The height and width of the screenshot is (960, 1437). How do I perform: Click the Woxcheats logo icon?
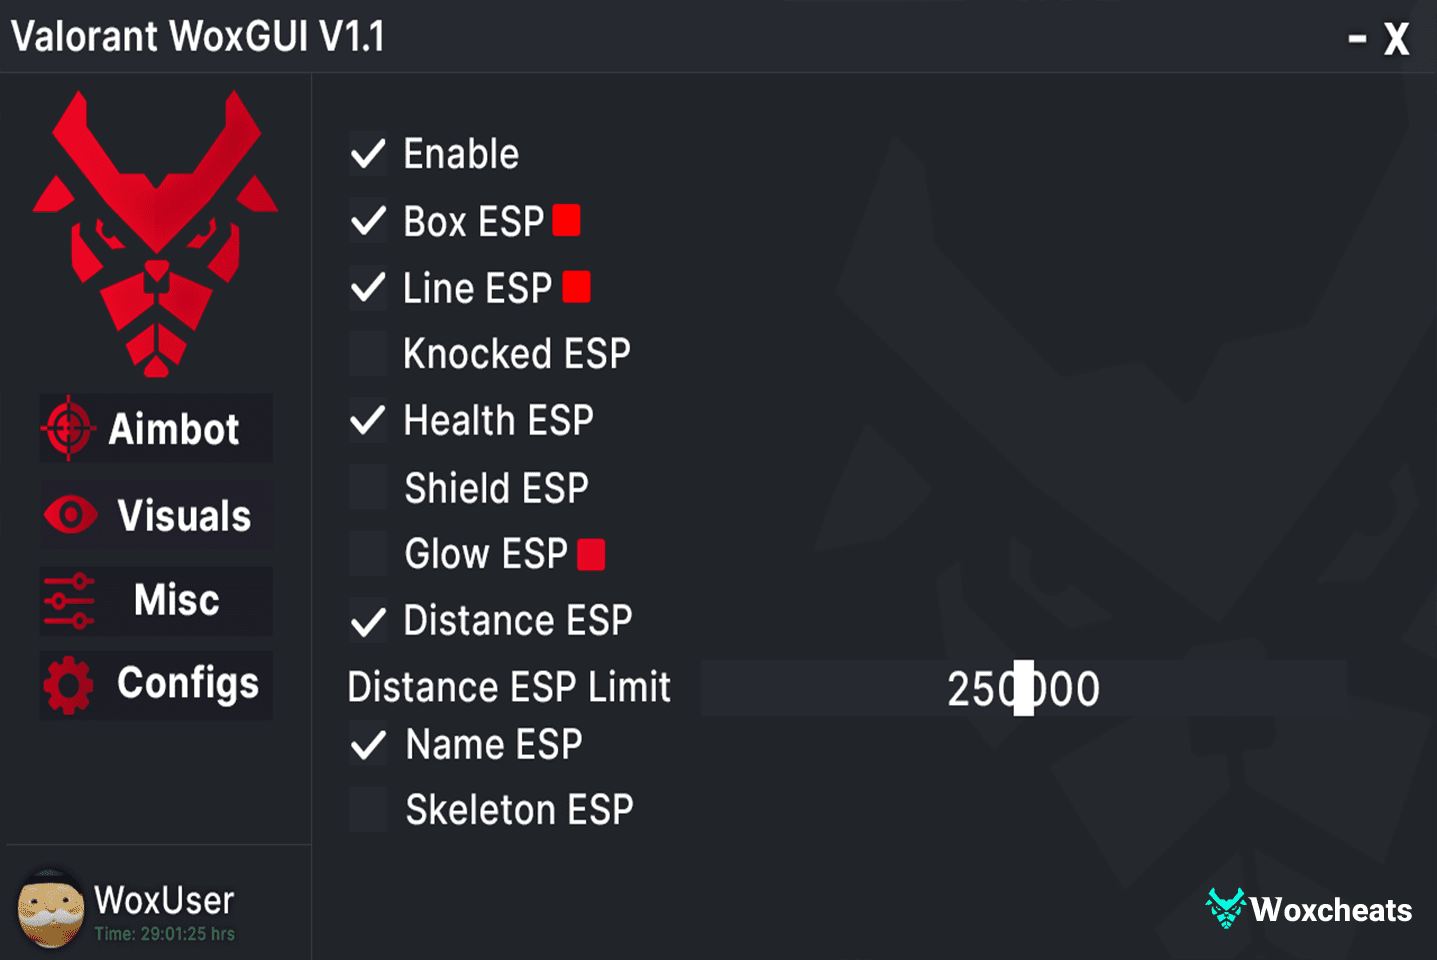pos(1225,908)
